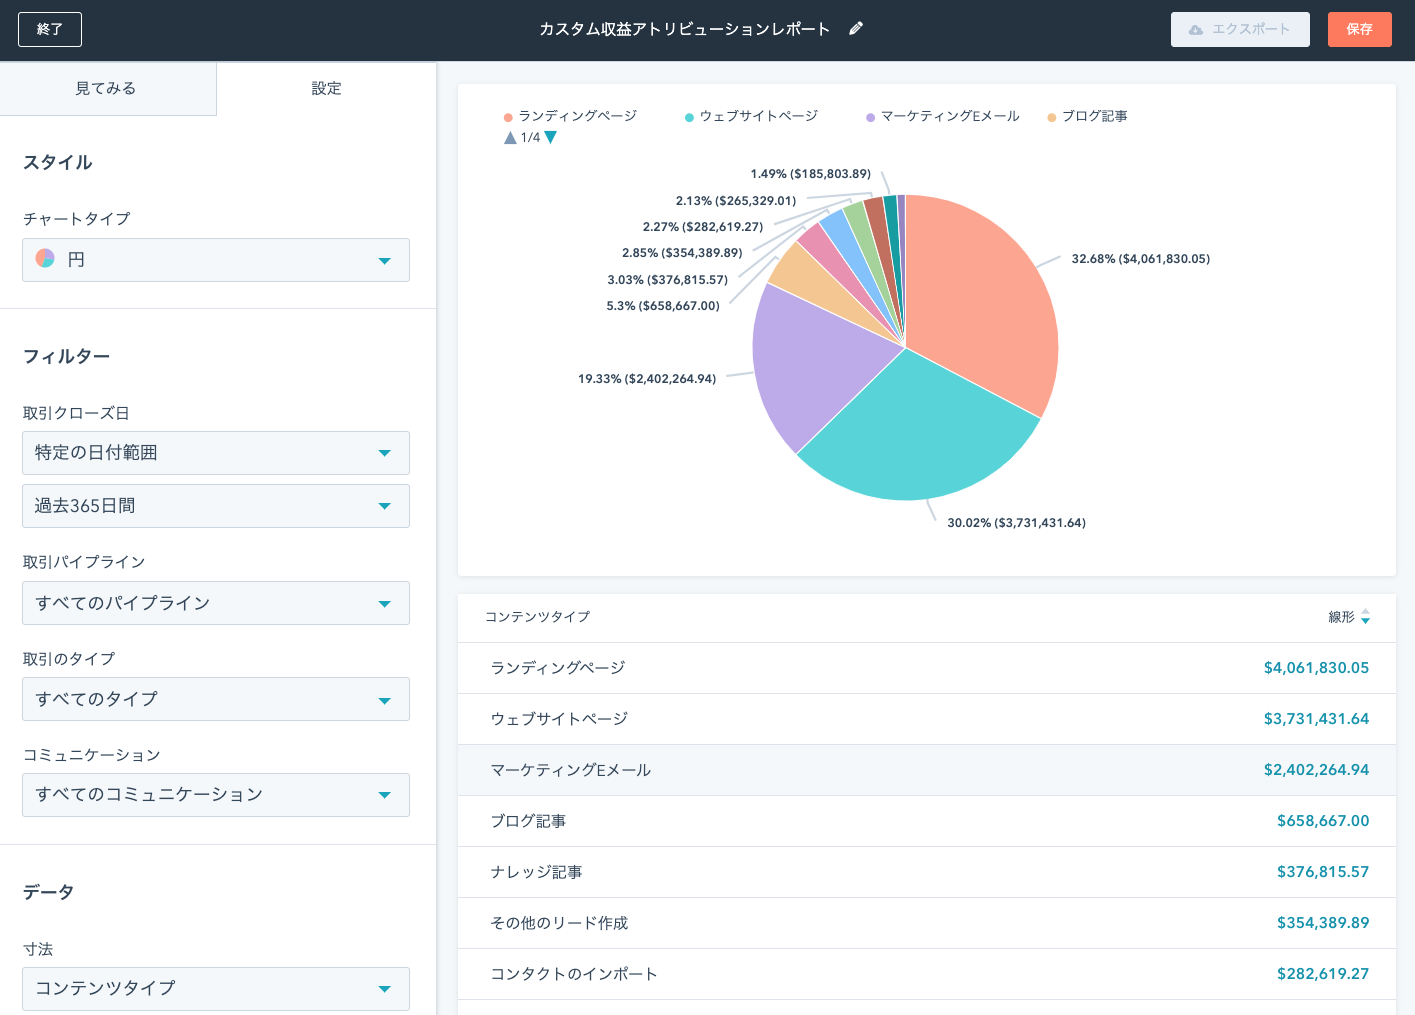Sort 線形 column descending via the teal arrow
Screen dimensions: 1415x1015
1365,622
